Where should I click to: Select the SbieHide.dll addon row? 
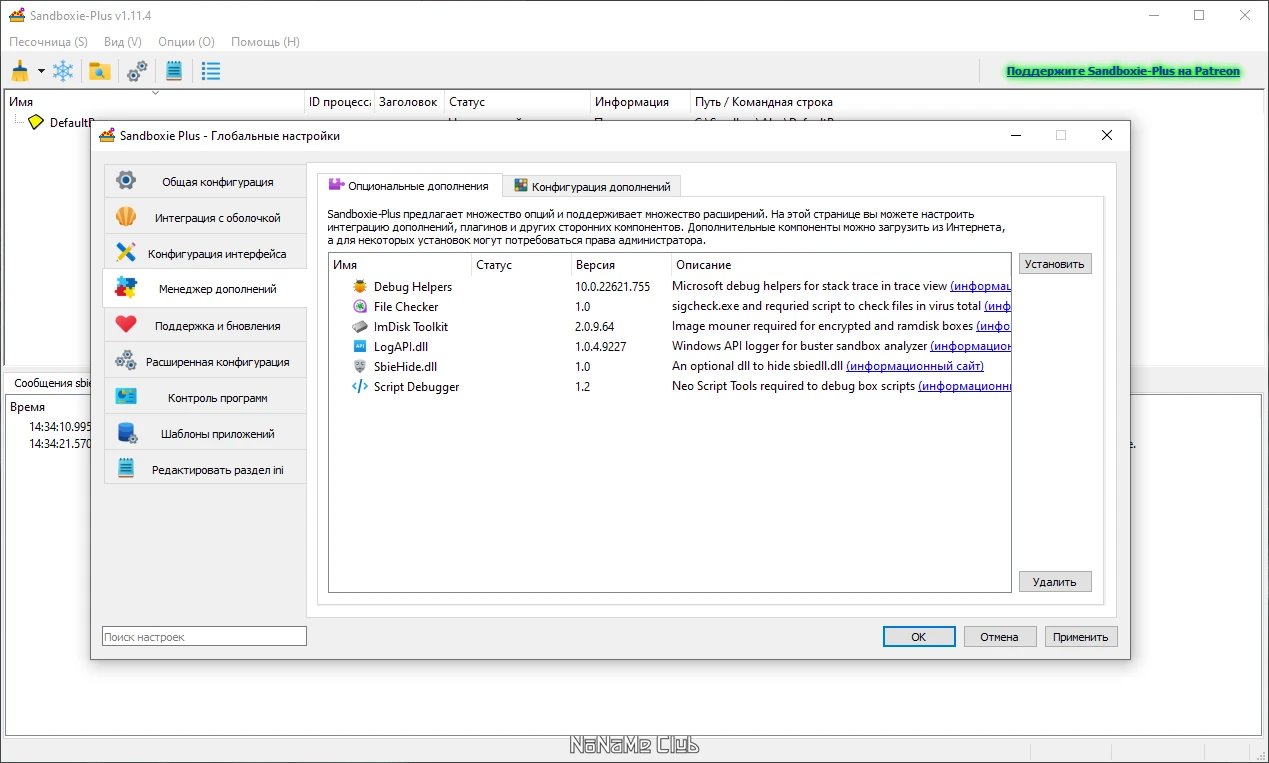(x=670, y=367)
